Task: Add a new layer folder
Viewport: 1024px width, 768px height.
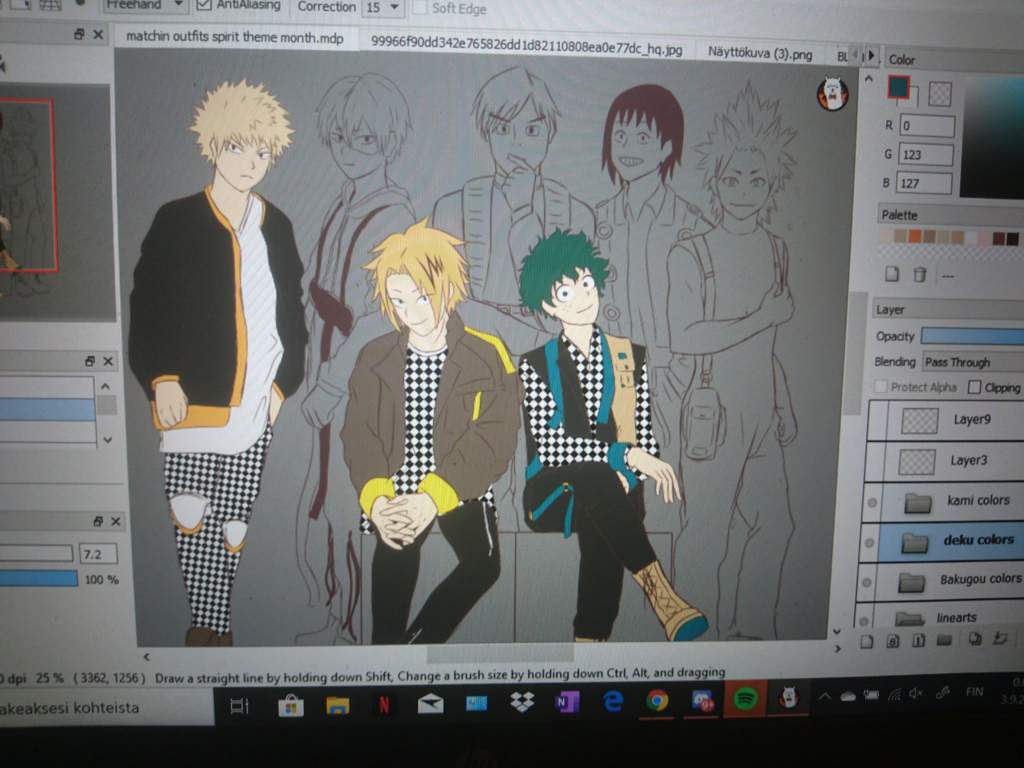Action: pos(943,641)
